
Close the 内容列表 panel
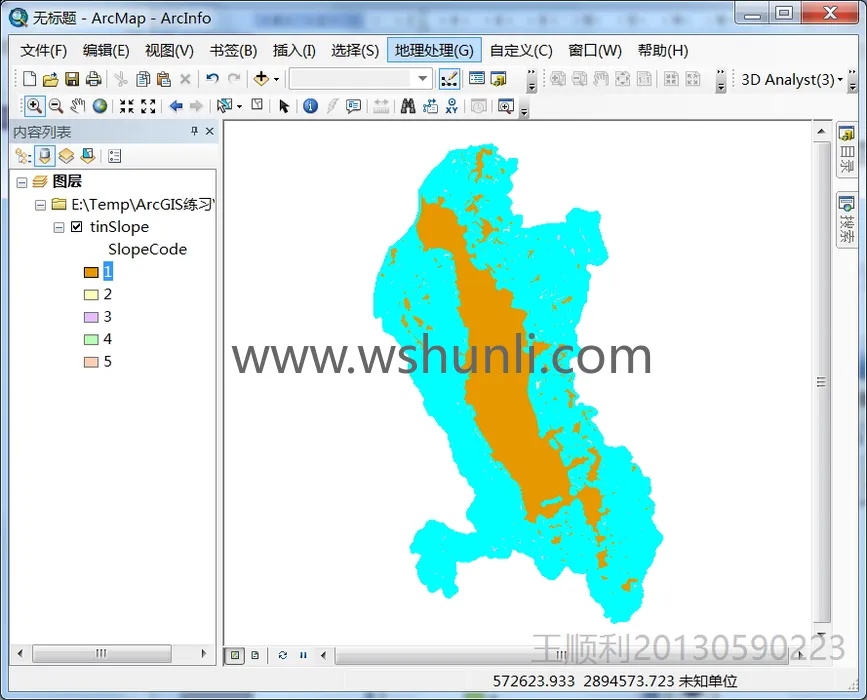pos(210,131)
